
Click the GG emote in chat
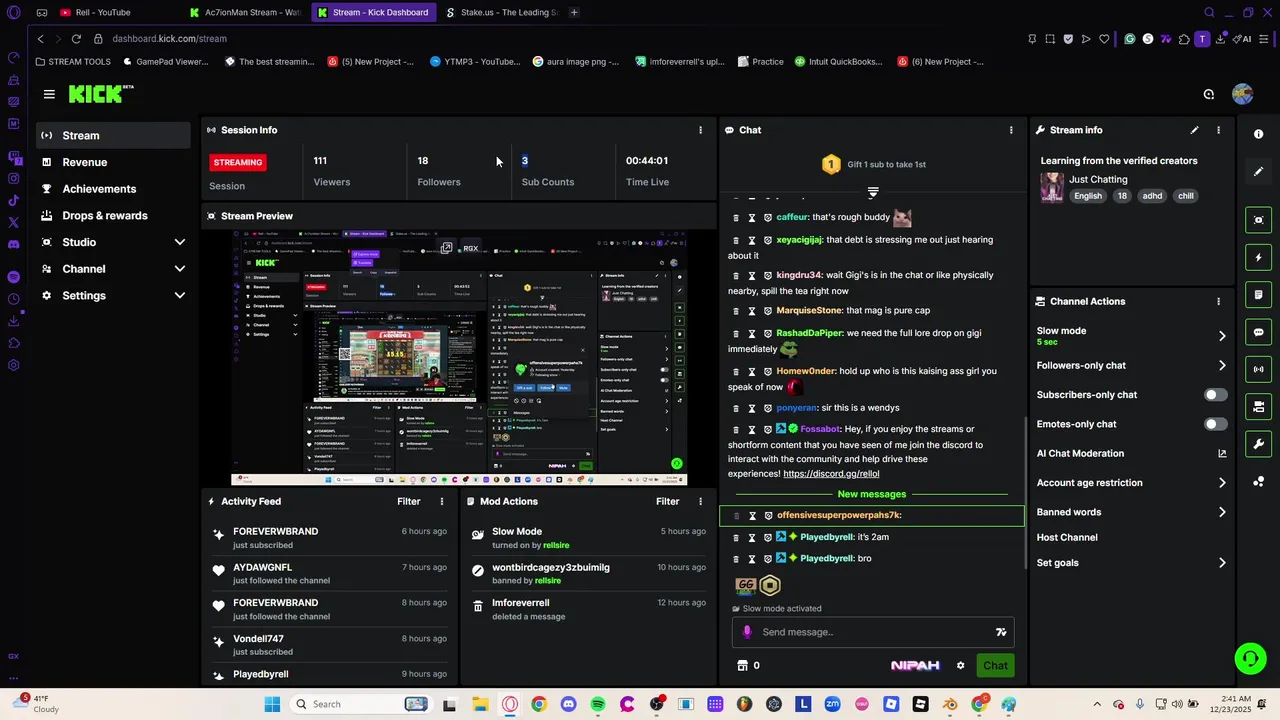pos(746,586)
